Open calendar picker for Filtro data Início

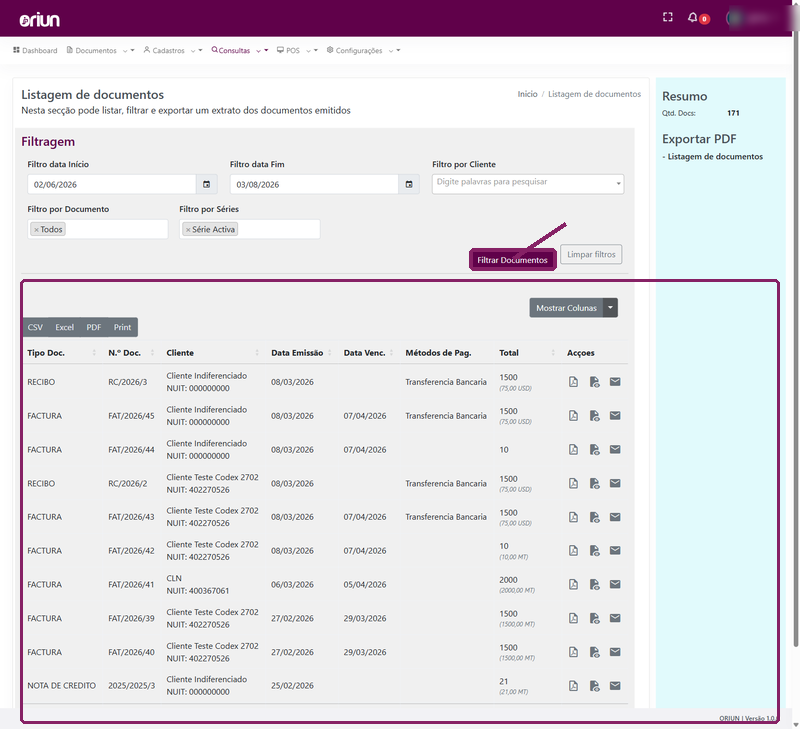(x=207, y=184)
